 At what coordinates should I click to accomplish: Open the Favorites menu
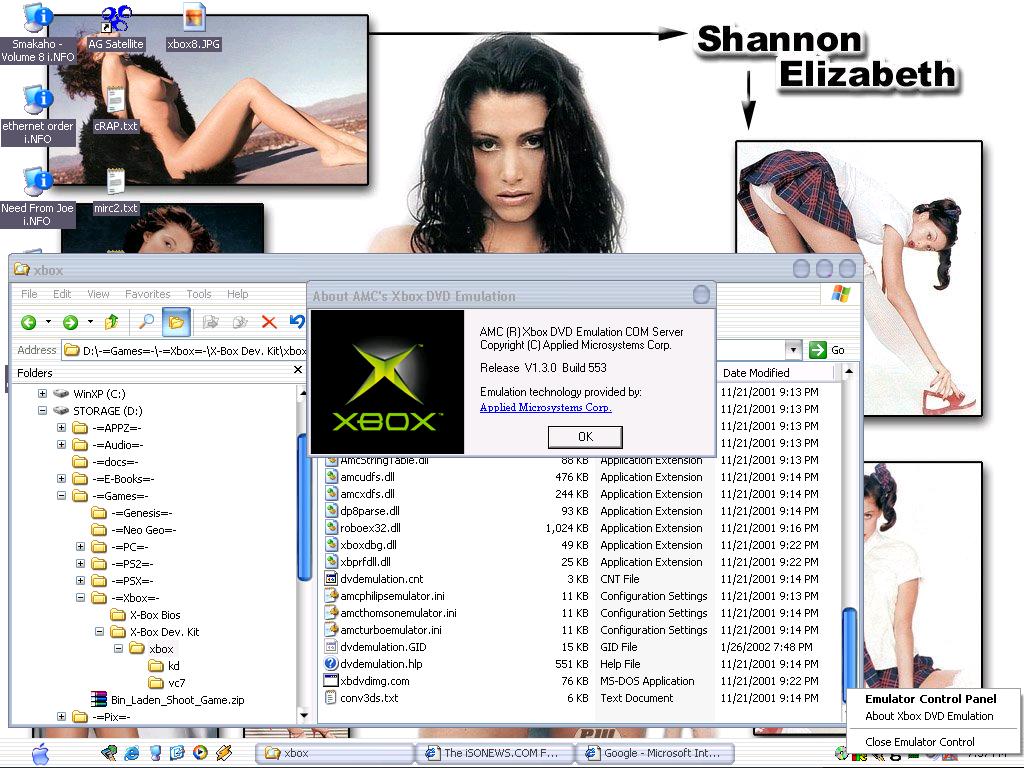(148, 294)
